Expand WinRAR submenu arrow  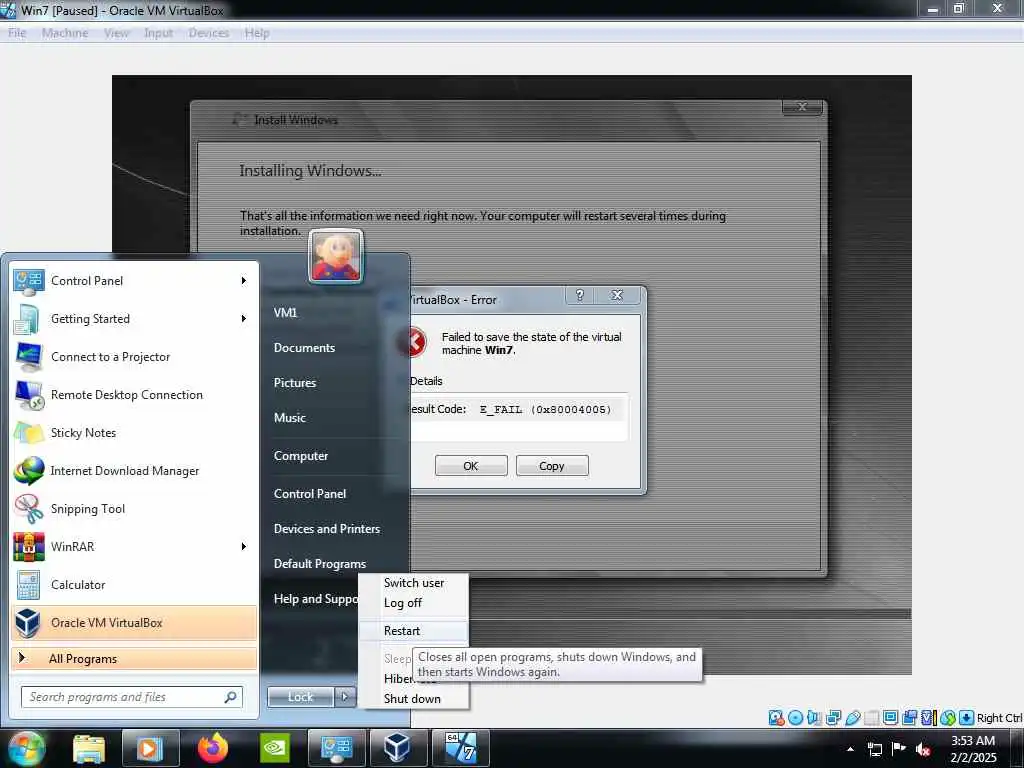tap(244, 546)
